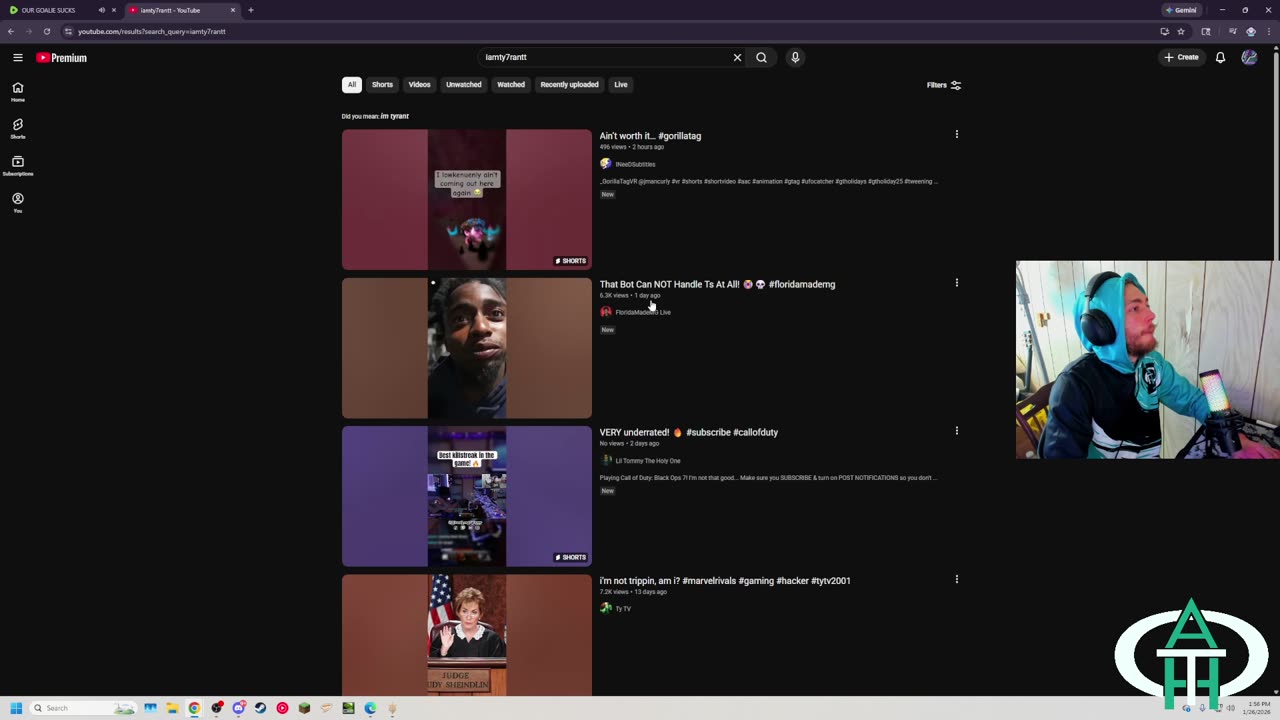Viewport: 1280px width, 720px height.
Task: Open more actions for Ain't worth it video
Action: (x=956, y=134)
